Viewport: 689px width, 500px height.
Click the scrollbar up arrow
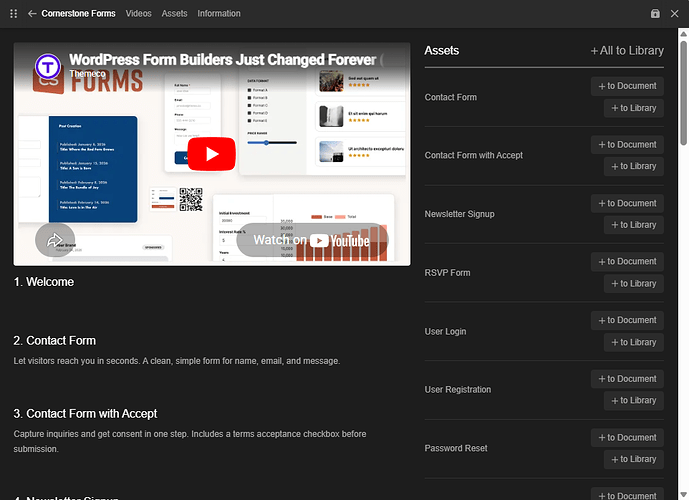point(683,33)
